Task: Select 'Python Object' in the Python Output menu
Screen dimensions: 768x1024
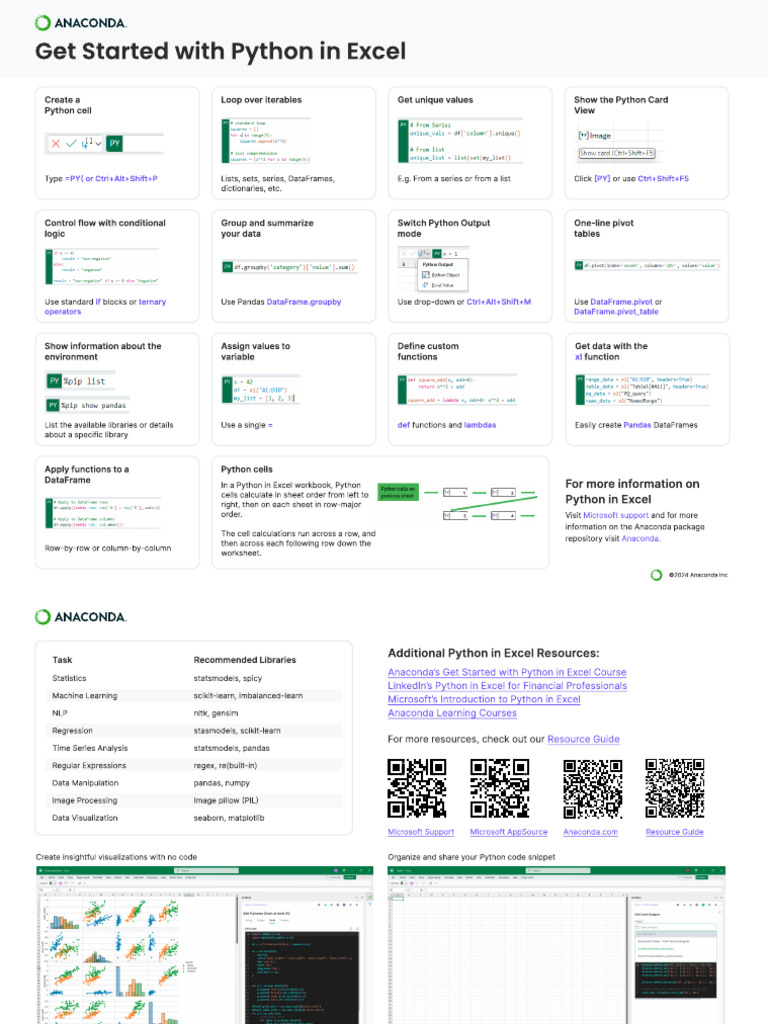Action: click(x=441, y=275)
